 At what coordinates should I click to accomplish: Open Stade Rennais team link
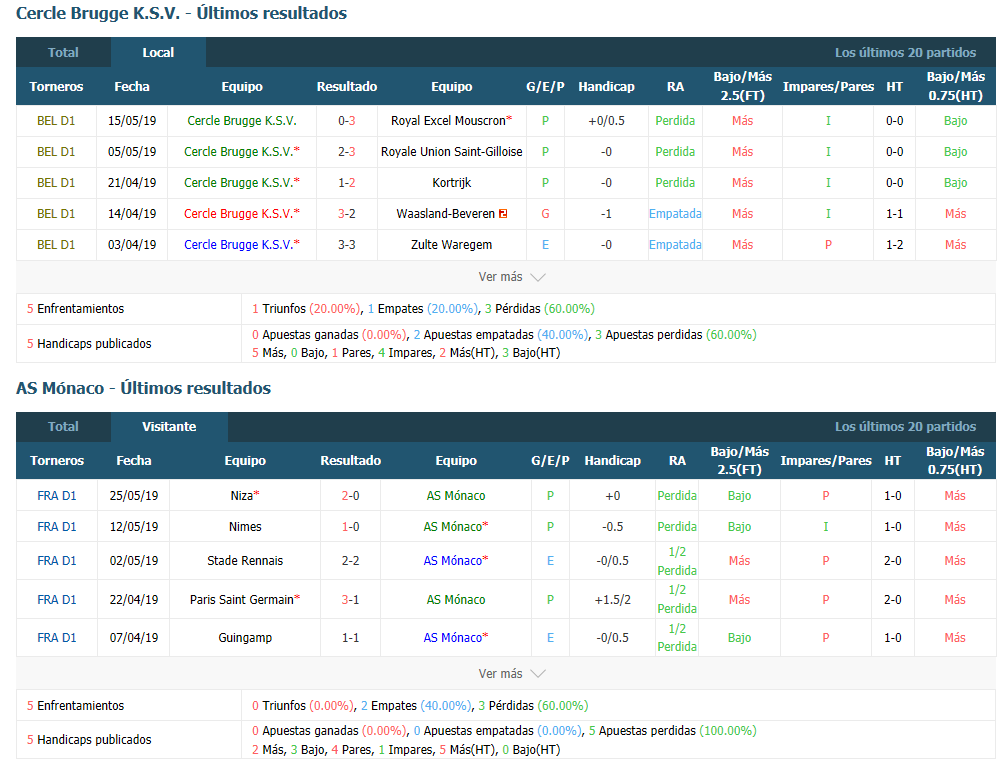point(245,560)
